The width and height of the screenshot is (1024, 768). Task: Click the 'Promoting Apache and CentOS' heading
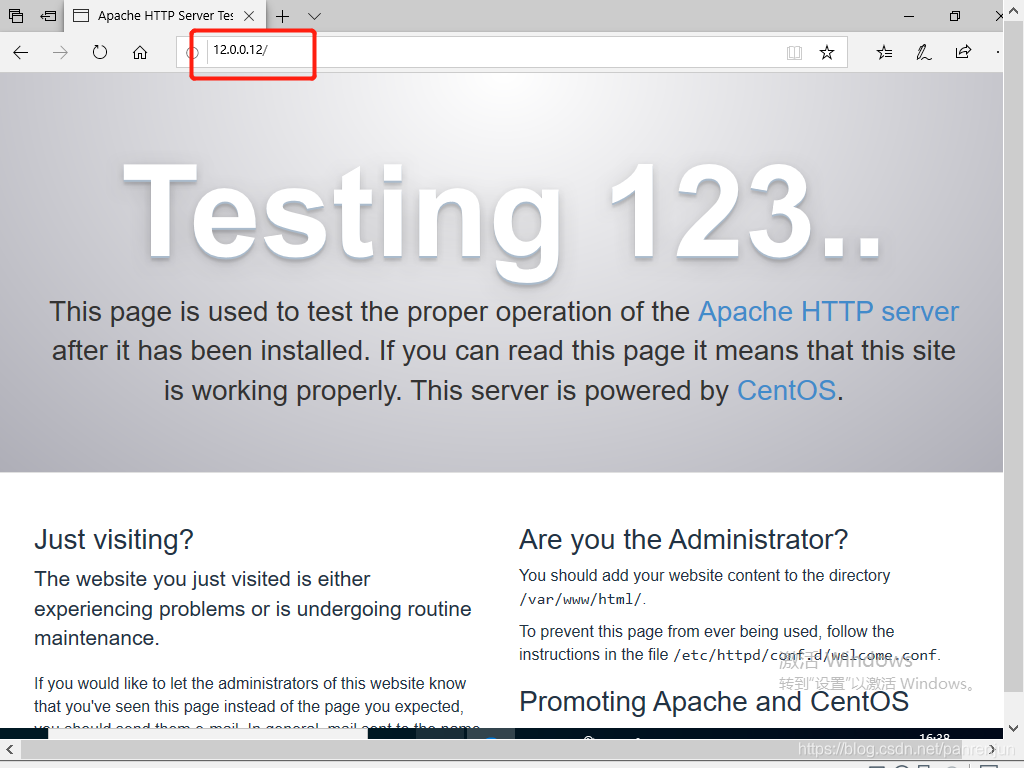click(x=714, y=701)
